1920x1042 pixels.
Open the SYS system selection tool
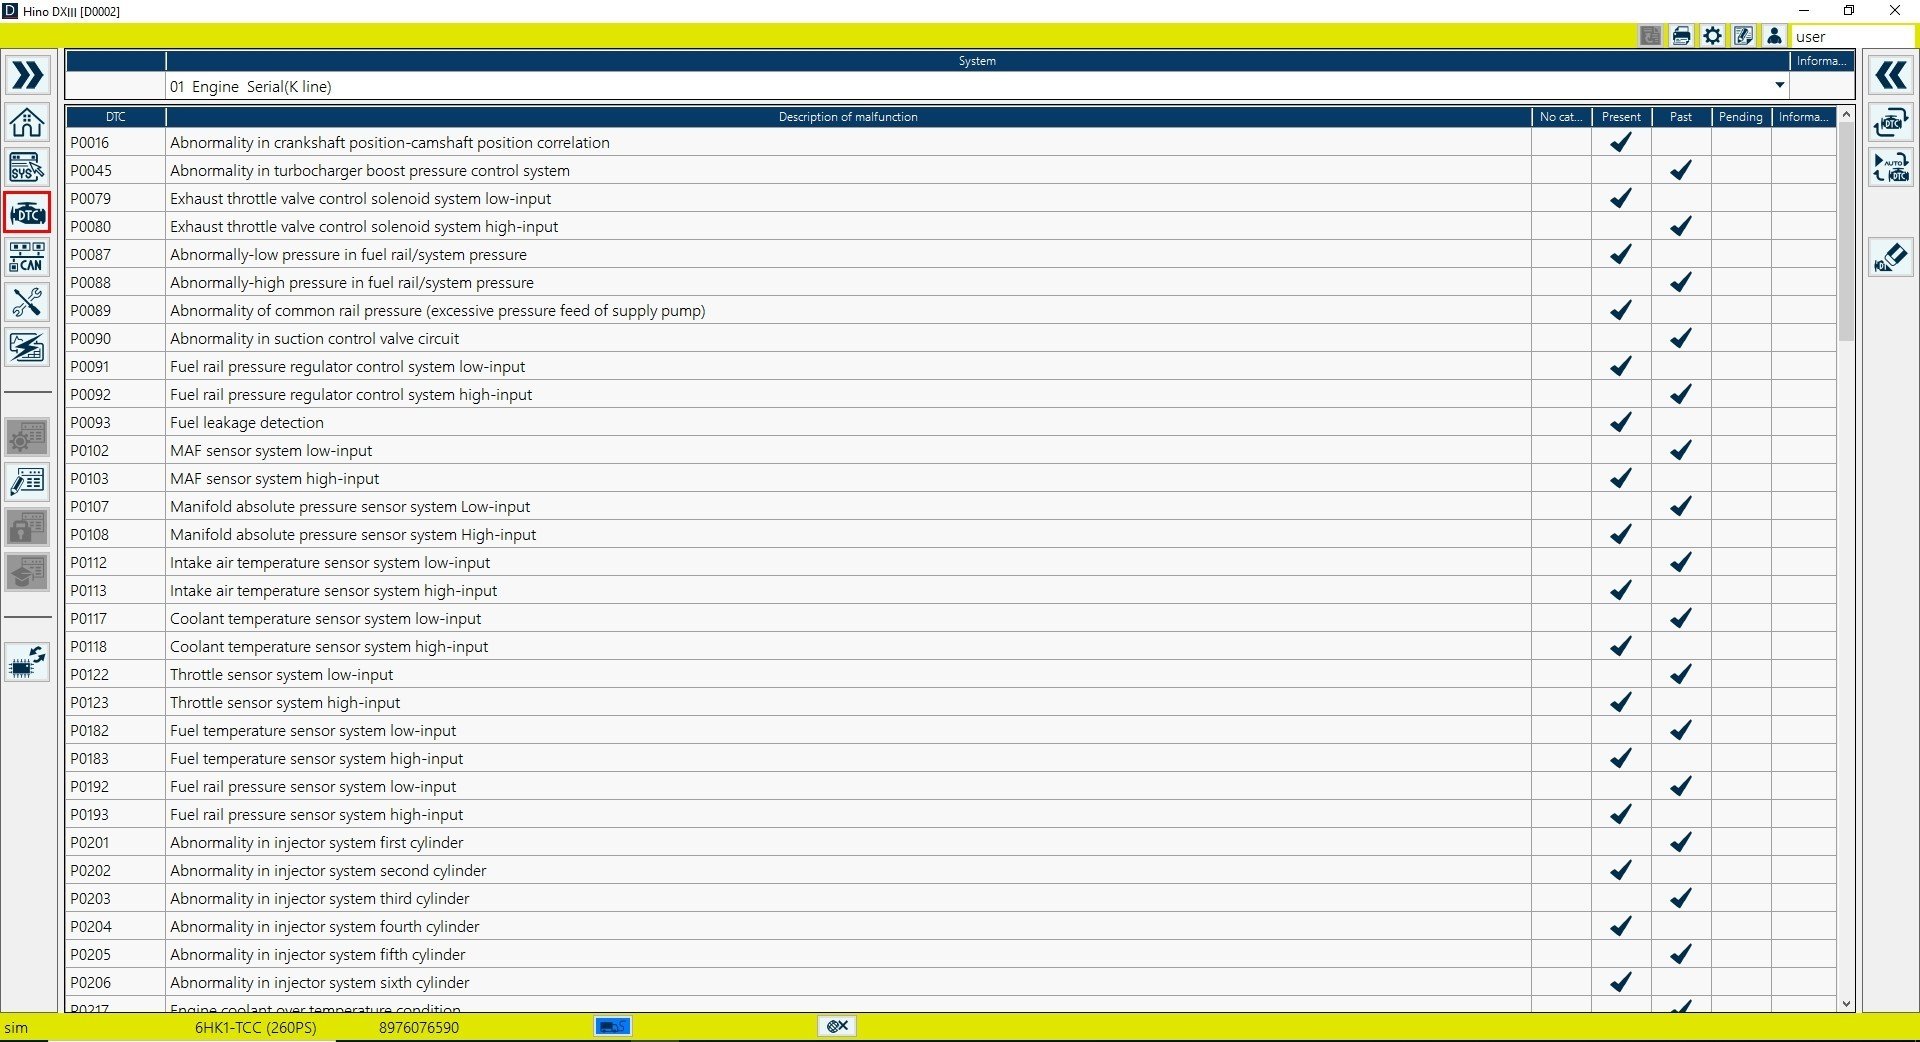point(27,167)
